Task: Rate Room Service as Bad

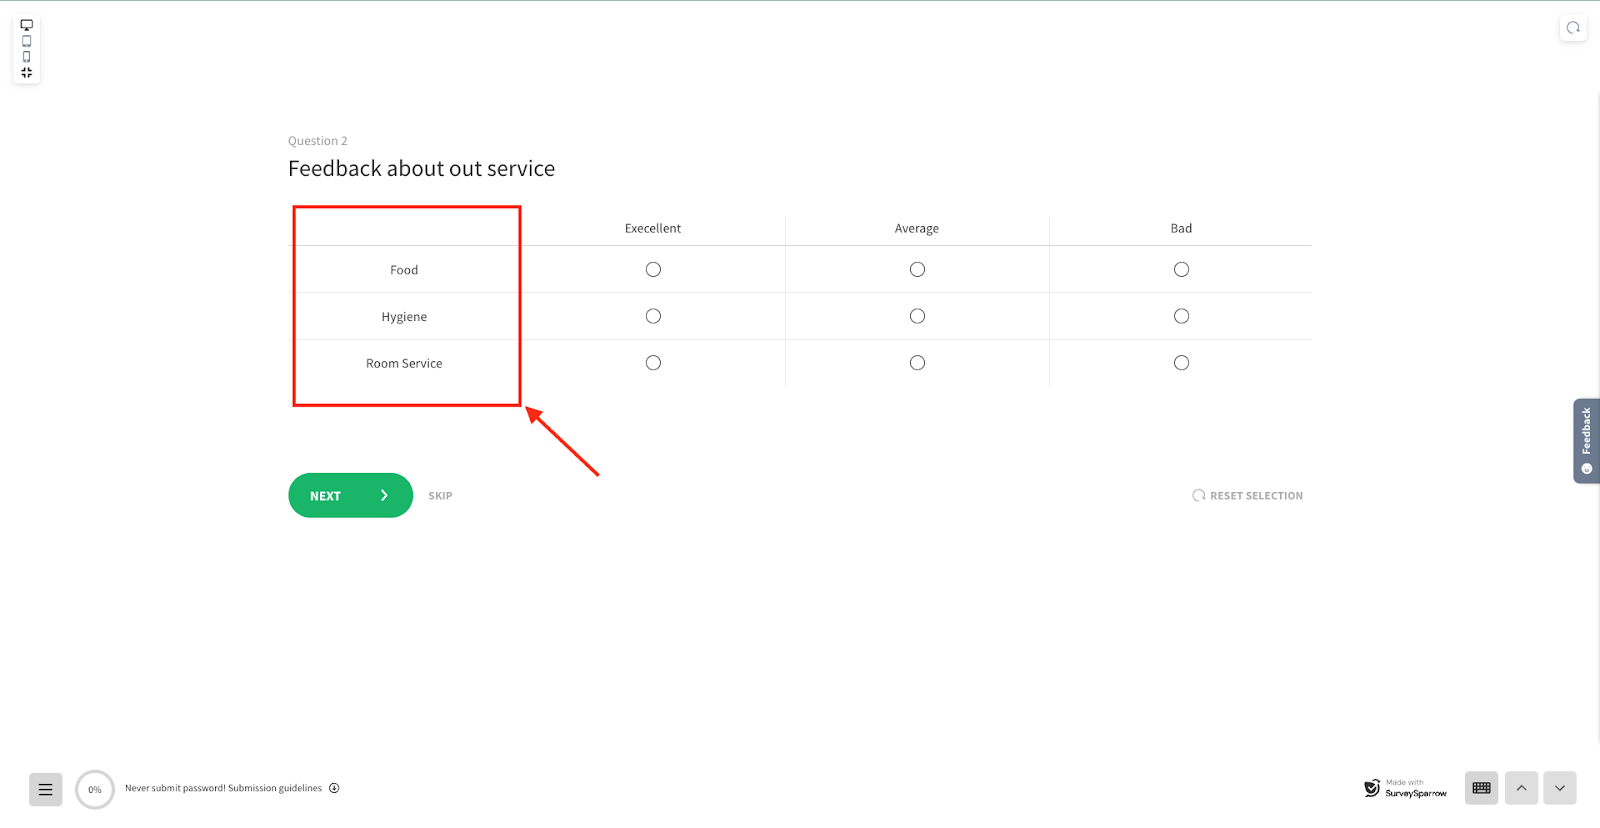Action: (1181, 363)
